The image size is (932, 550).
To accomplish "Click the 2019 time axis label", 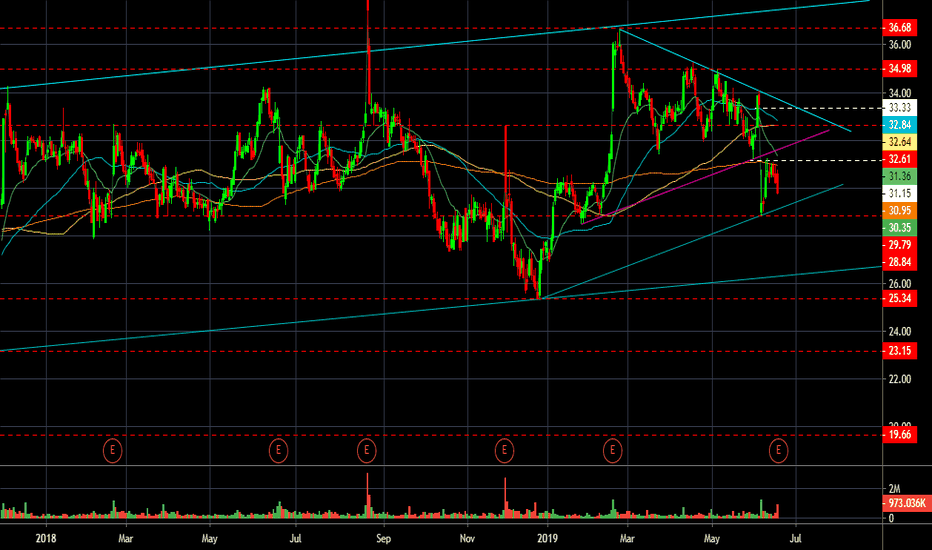I will coord(547,538).
